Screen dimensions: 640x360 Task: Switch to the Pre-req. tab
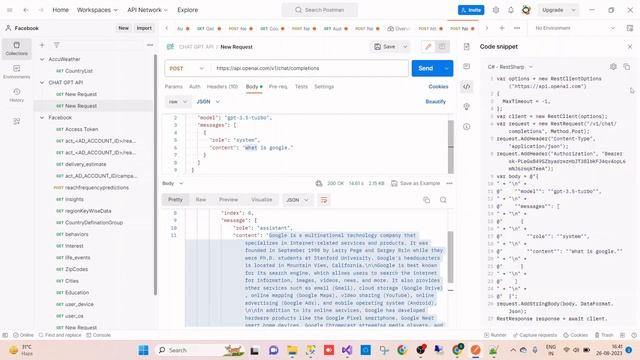(278, 87)
